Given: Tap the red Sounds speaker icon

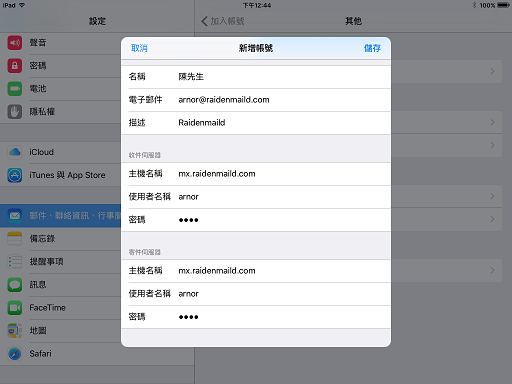Looking at the screenshot, I should pyautogui.click(x=15, y=43).
